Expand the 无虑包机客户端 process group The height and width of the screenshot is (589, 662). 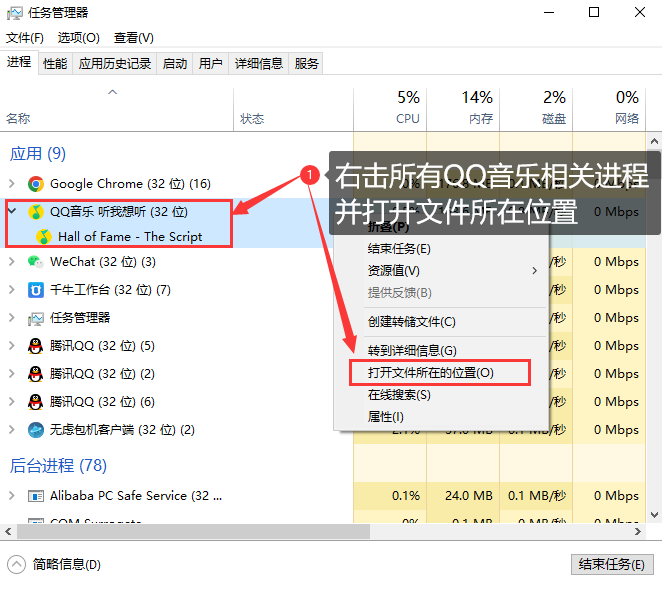coord(12,429)
